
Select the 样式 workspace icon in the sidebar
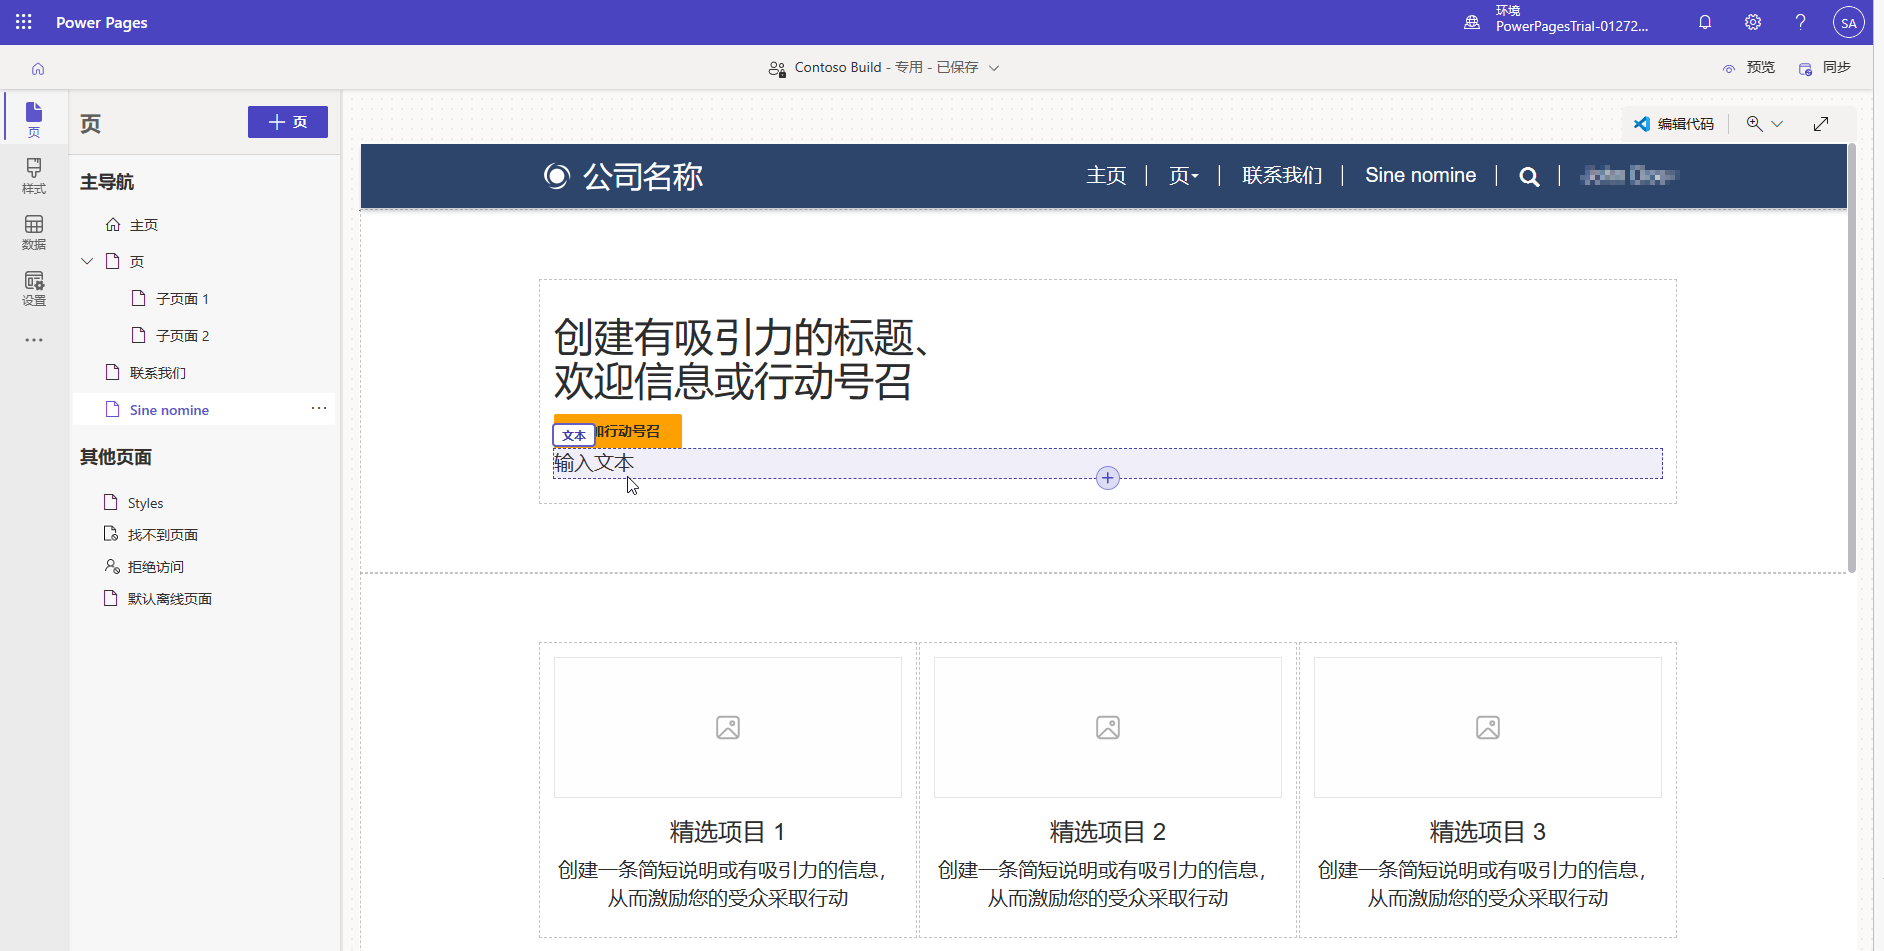pos(33,176)
